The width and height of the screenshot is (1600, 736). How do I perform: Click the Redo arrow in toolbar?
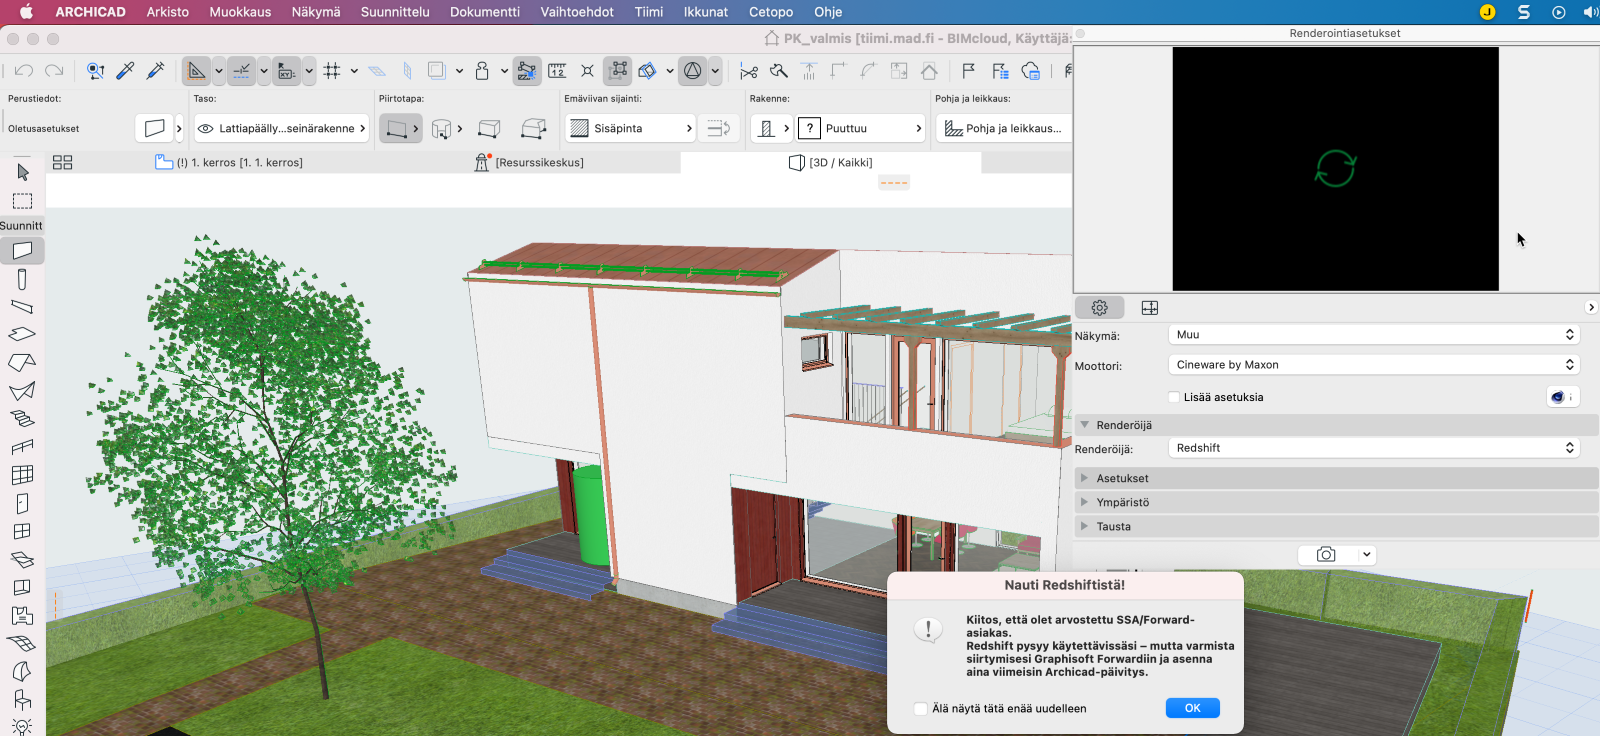55,71
